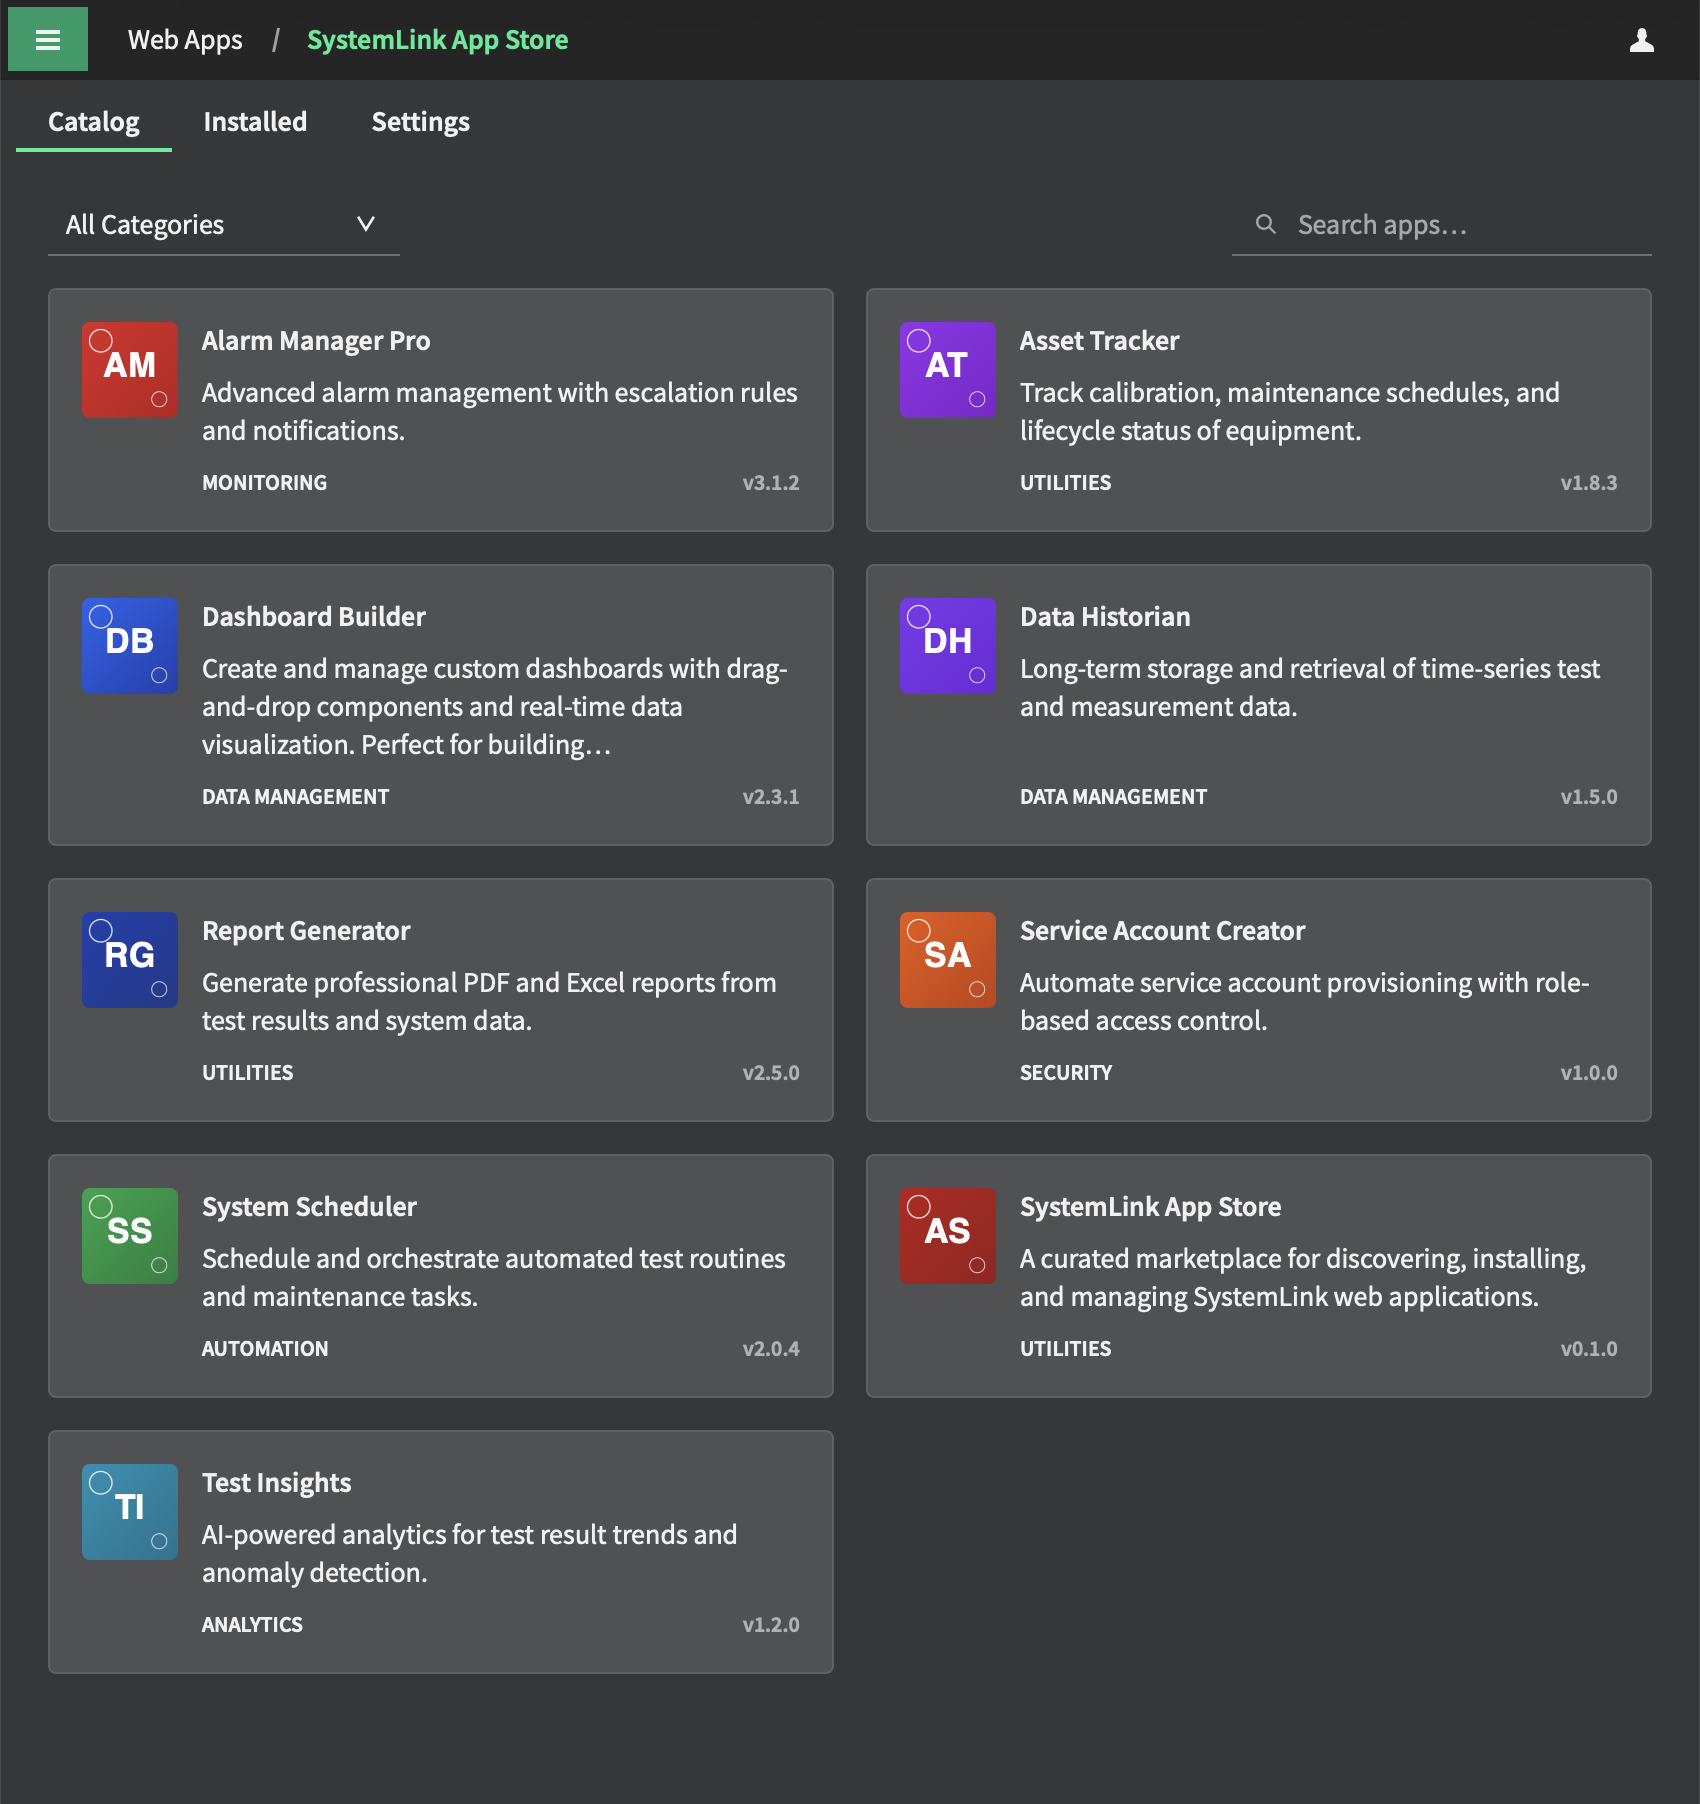This screenshot has width=1700, height=1804.
Task: Click Data Historian description text
Action: click(1310, 688)
